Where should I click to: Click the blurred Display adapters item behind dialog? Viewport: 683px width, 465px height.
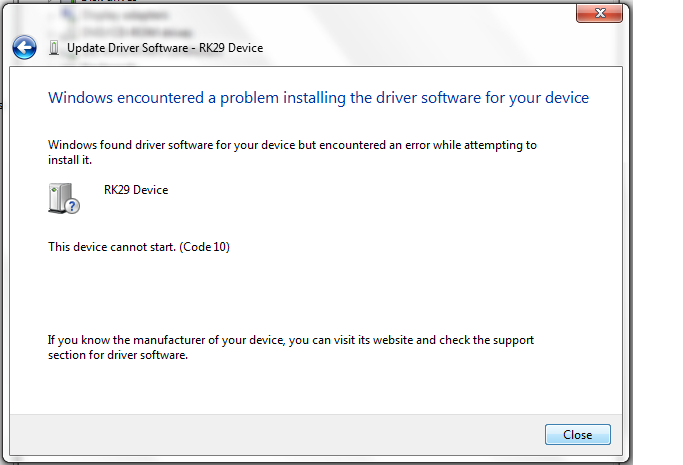pos(124,15)
